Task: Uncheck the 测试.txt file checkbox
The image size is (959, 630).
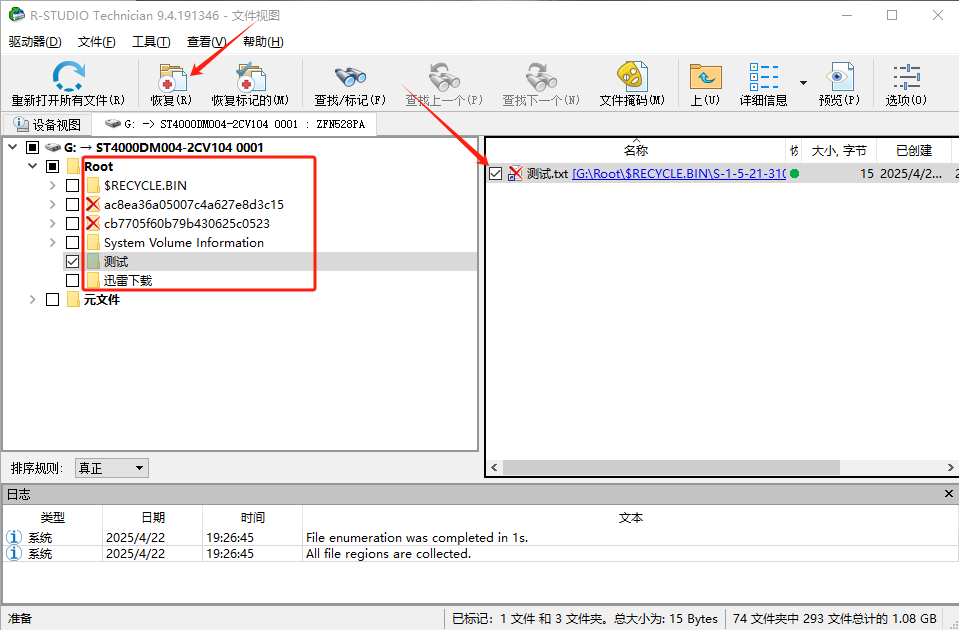Action: tap(496, 173)
